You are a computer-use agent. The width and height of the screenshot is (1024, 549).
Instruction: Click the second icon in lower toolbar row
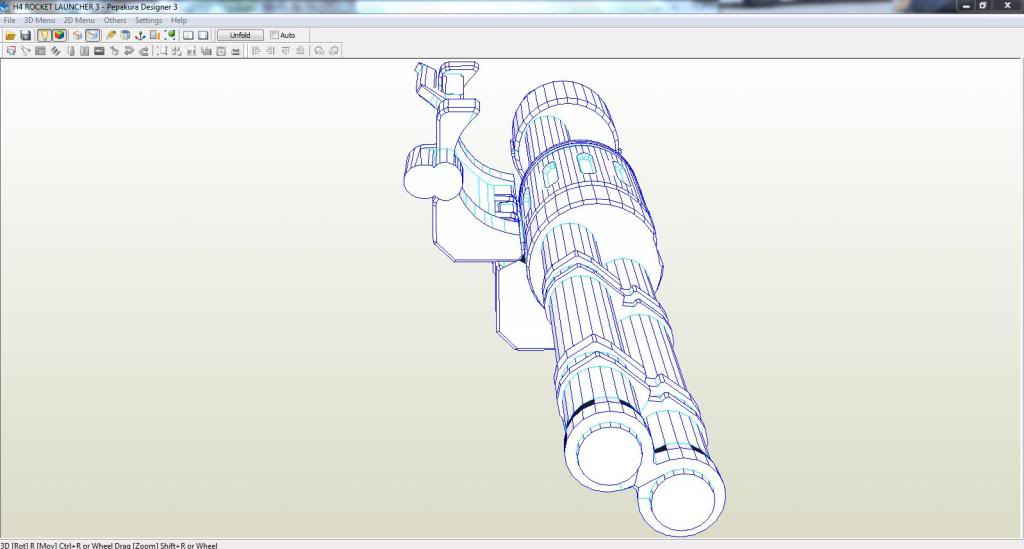(x=25, y=51)
